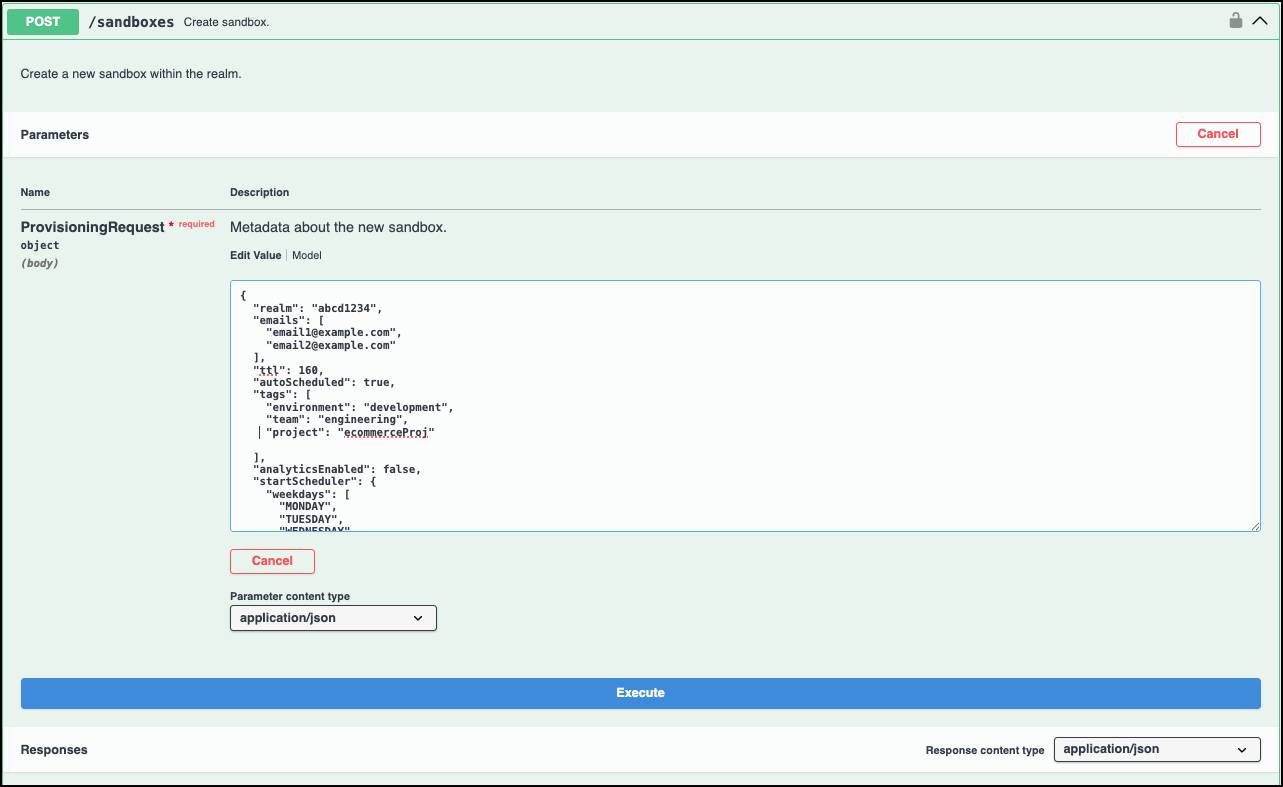Screen dimensions: 1283x787
Task: Click the "autoScheduled": true line
Action: 324,382
